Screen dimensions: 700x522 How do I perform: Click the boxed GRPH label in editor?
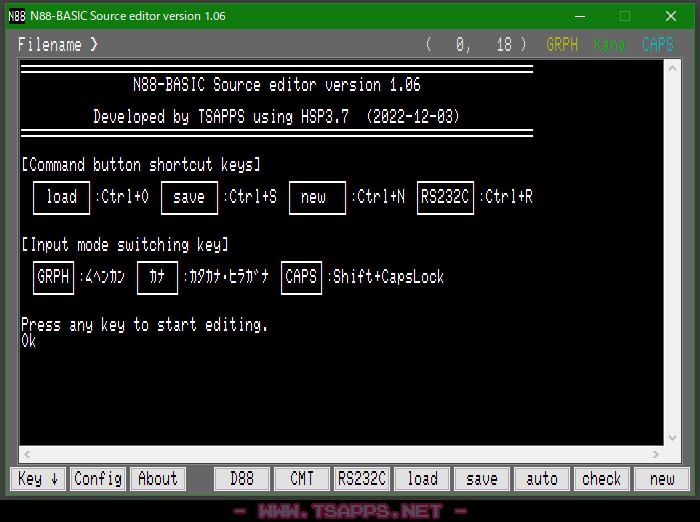pos(54,278)
